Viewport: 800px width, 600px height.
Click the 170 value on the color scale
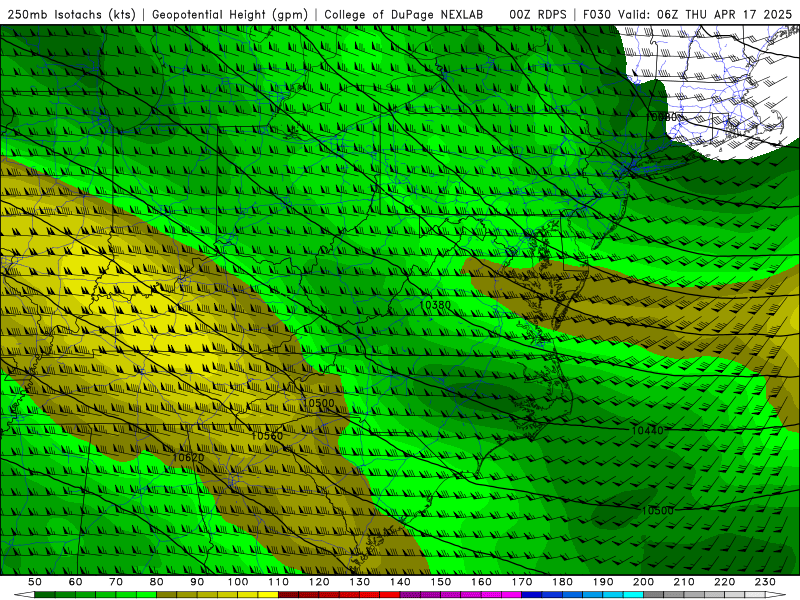[522, 582]
